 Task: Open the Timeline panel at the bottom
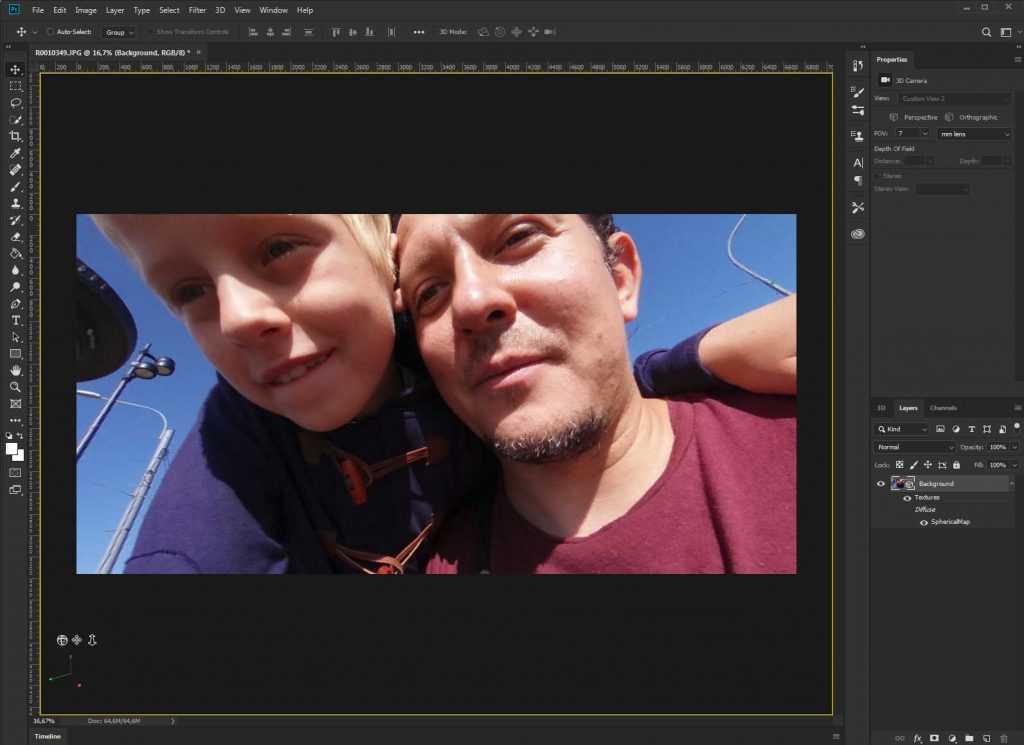tap(48, 736)
